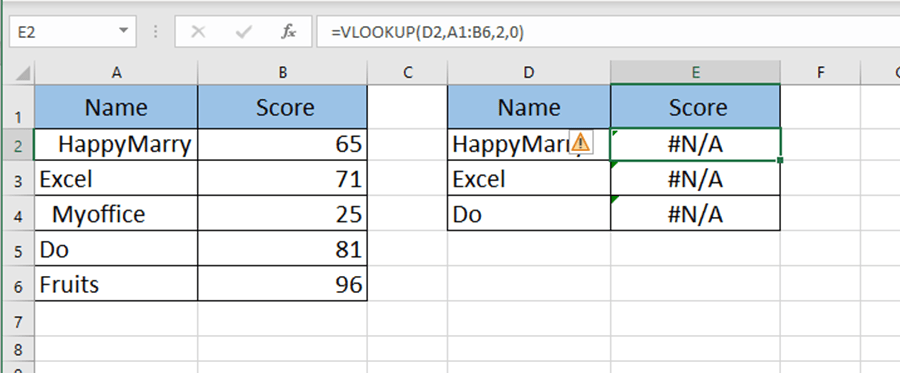
Task: Click the Myoffice cell
Action: coord(117,213)
